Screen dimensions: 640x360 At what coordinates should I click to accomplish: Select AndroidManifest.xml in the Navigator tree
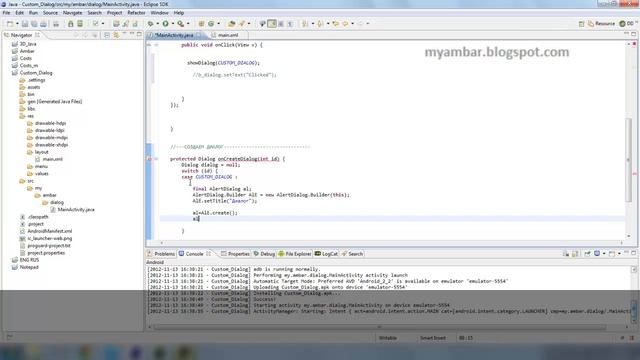tap(49, 231)
